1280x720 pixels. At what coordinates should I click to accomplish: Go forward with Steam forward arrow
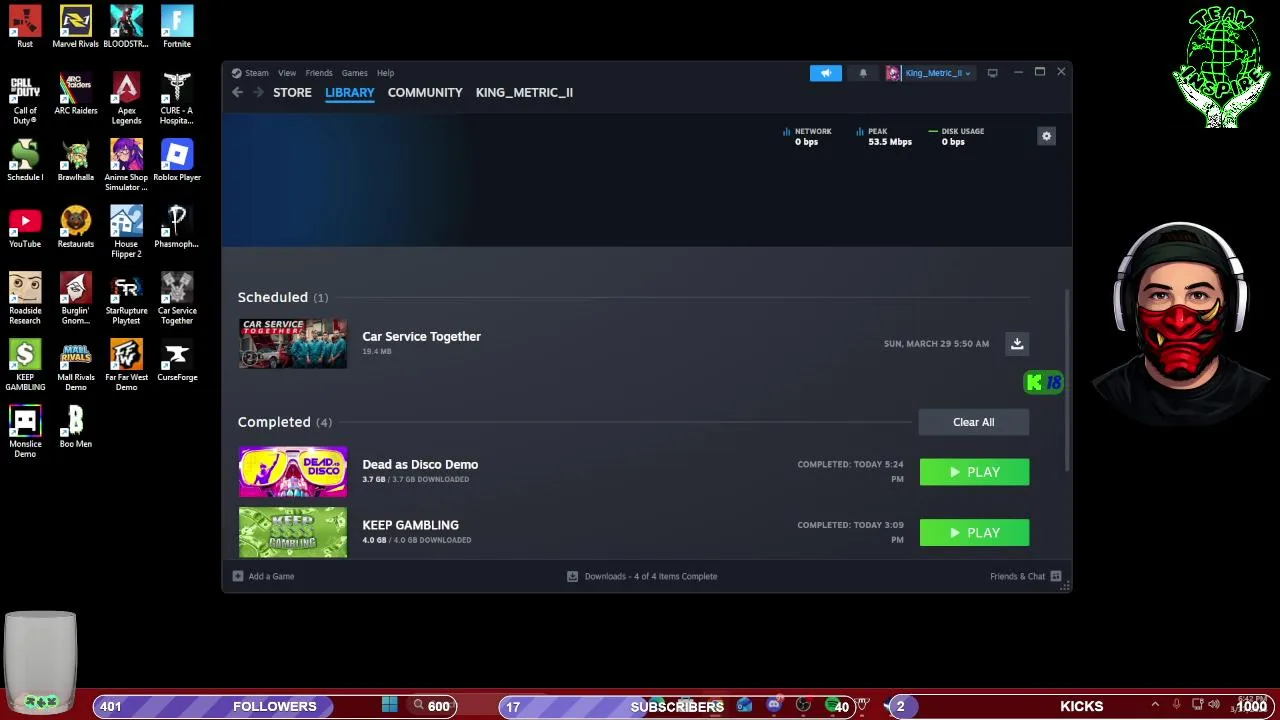[x=258, y=92]
